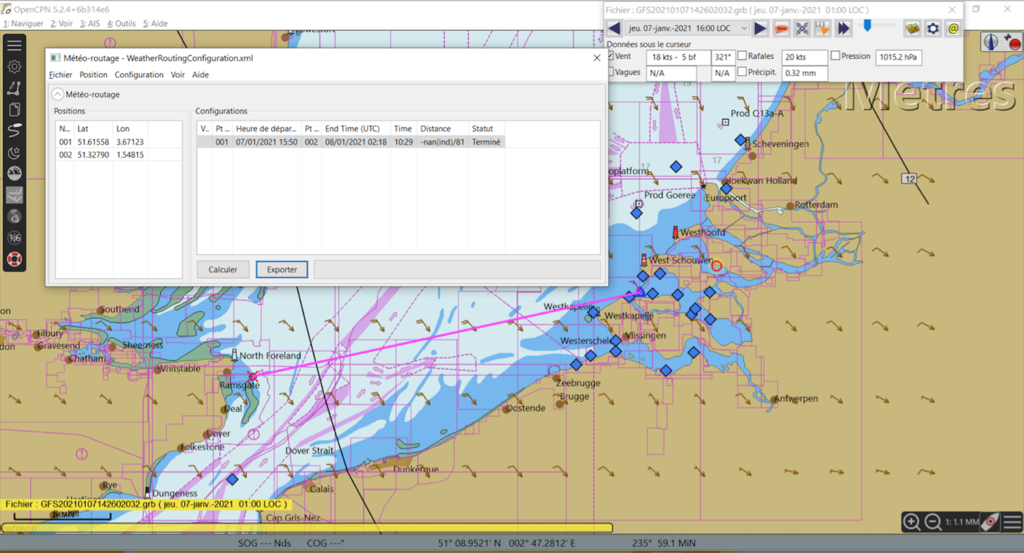Image resolution: width=1024 pixels, height=553 pixels.
Task: Toggle the GRIB plugin icon in left toolbar
Action: pos(14,195)
